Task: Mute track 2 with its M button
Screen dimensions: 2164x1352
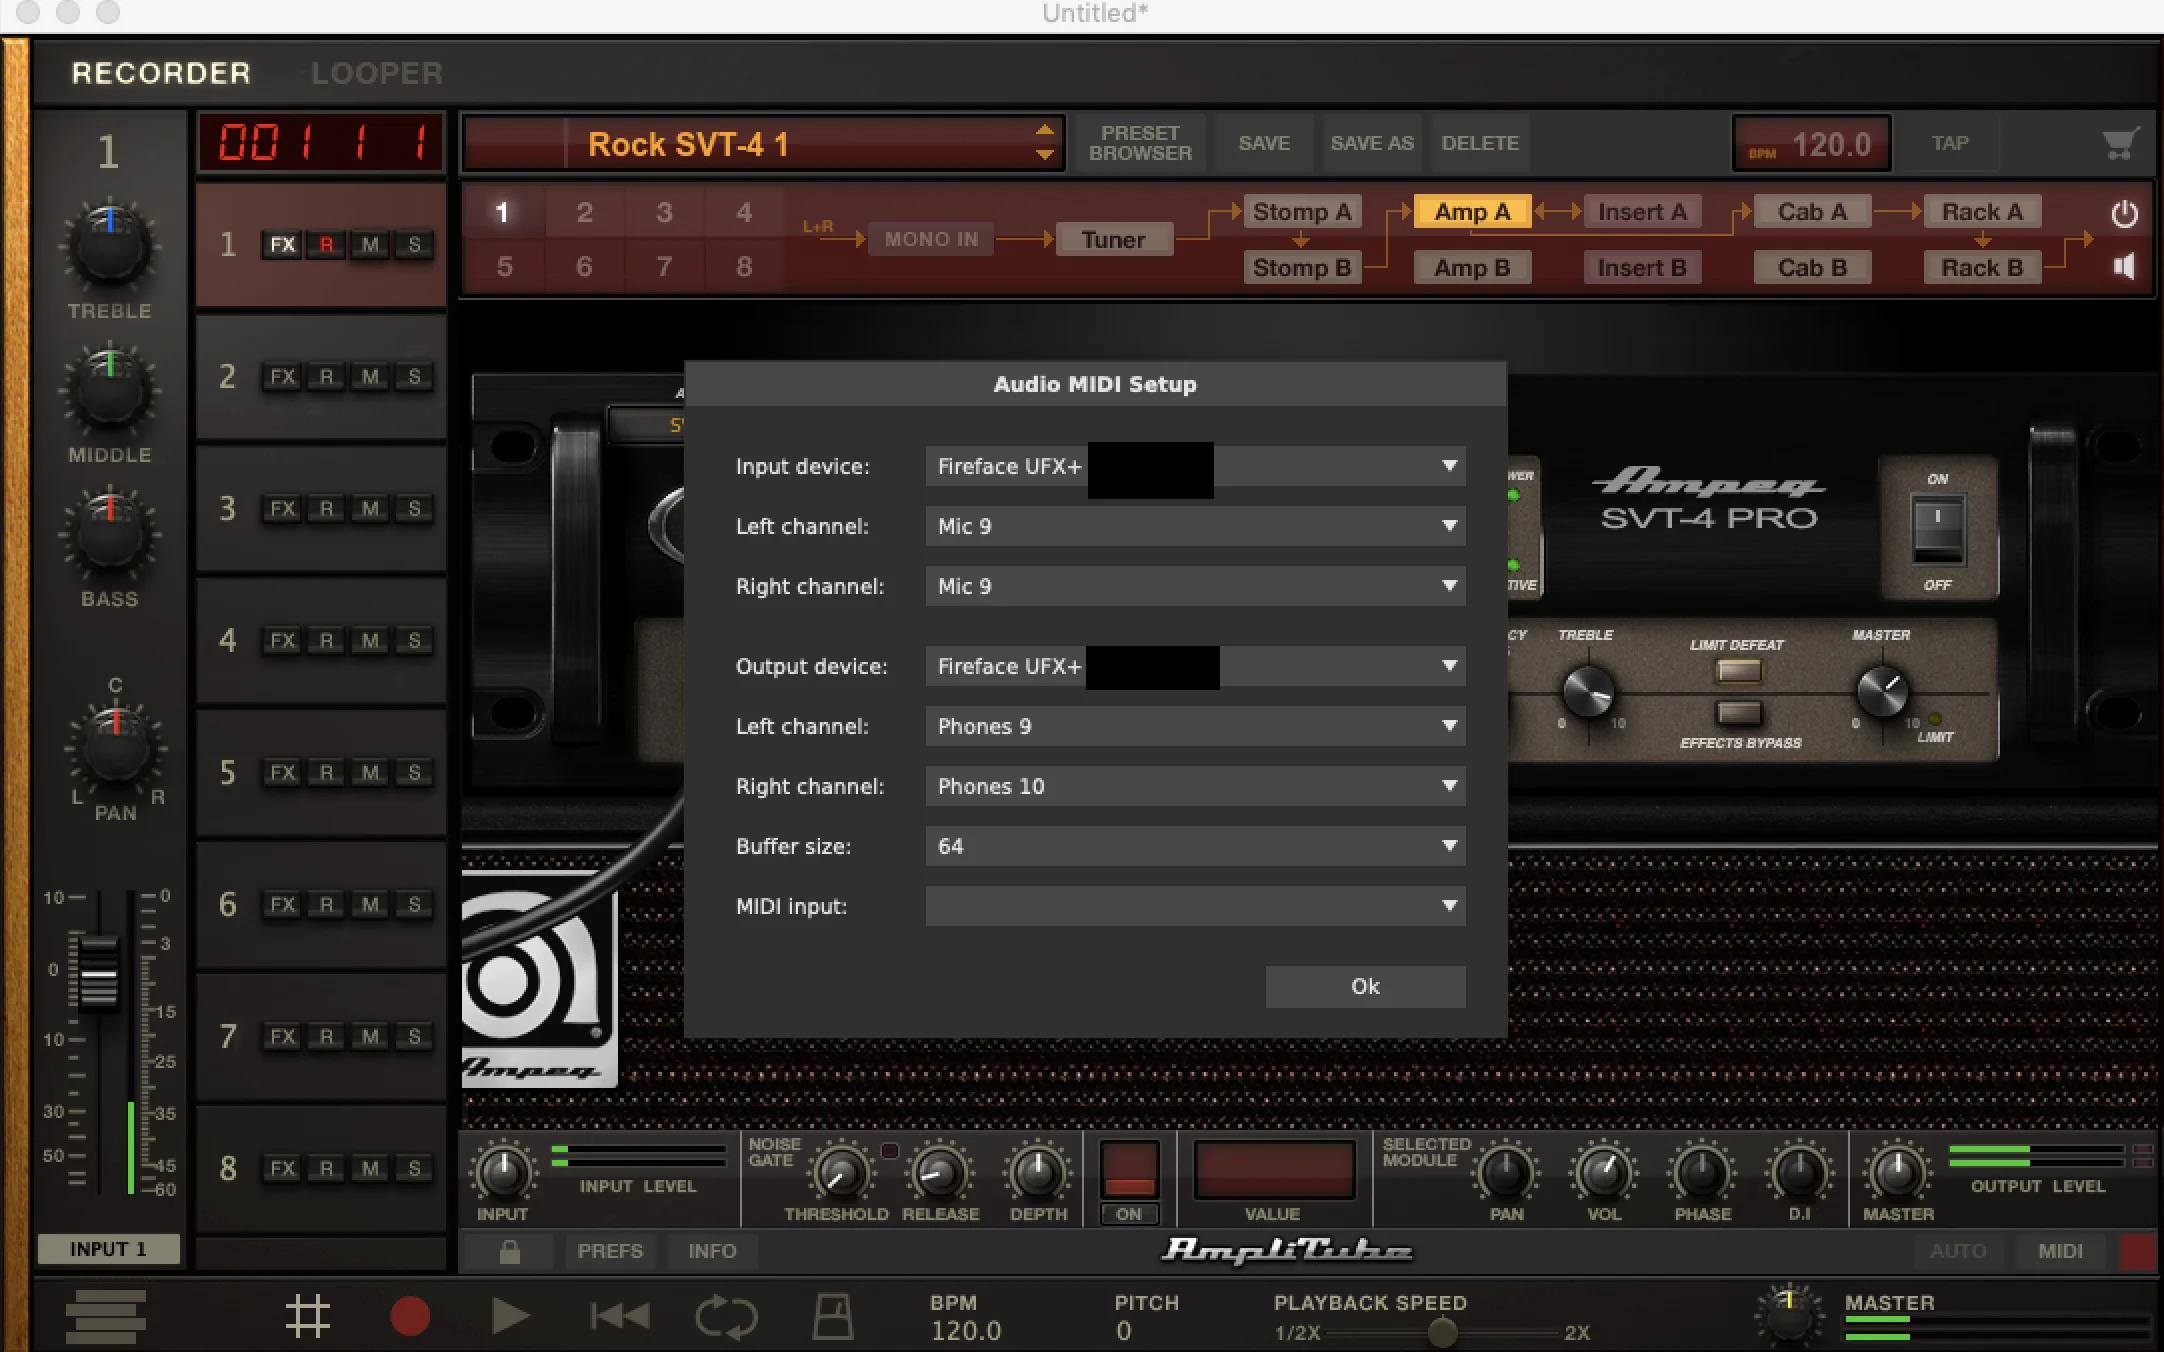Action: (x=370, y=377)
